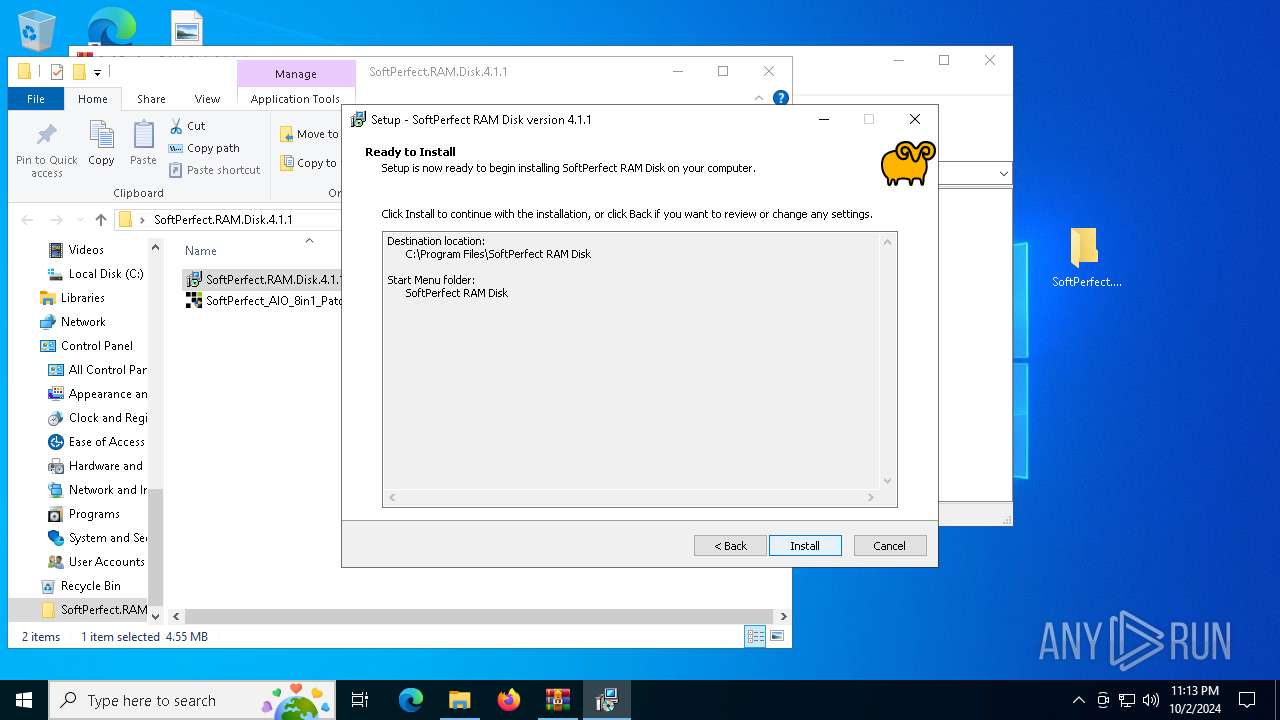Open the View ribbon tab

207,99
